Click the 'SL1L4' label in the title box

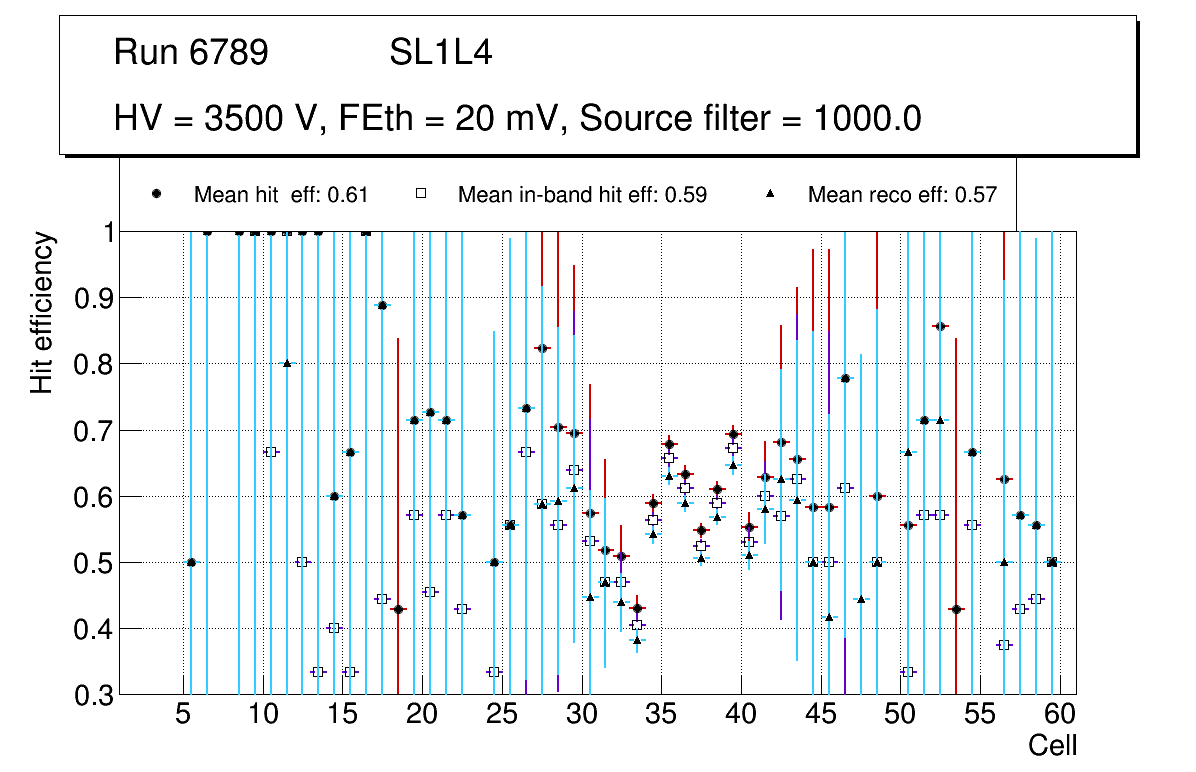click(440, 53)
